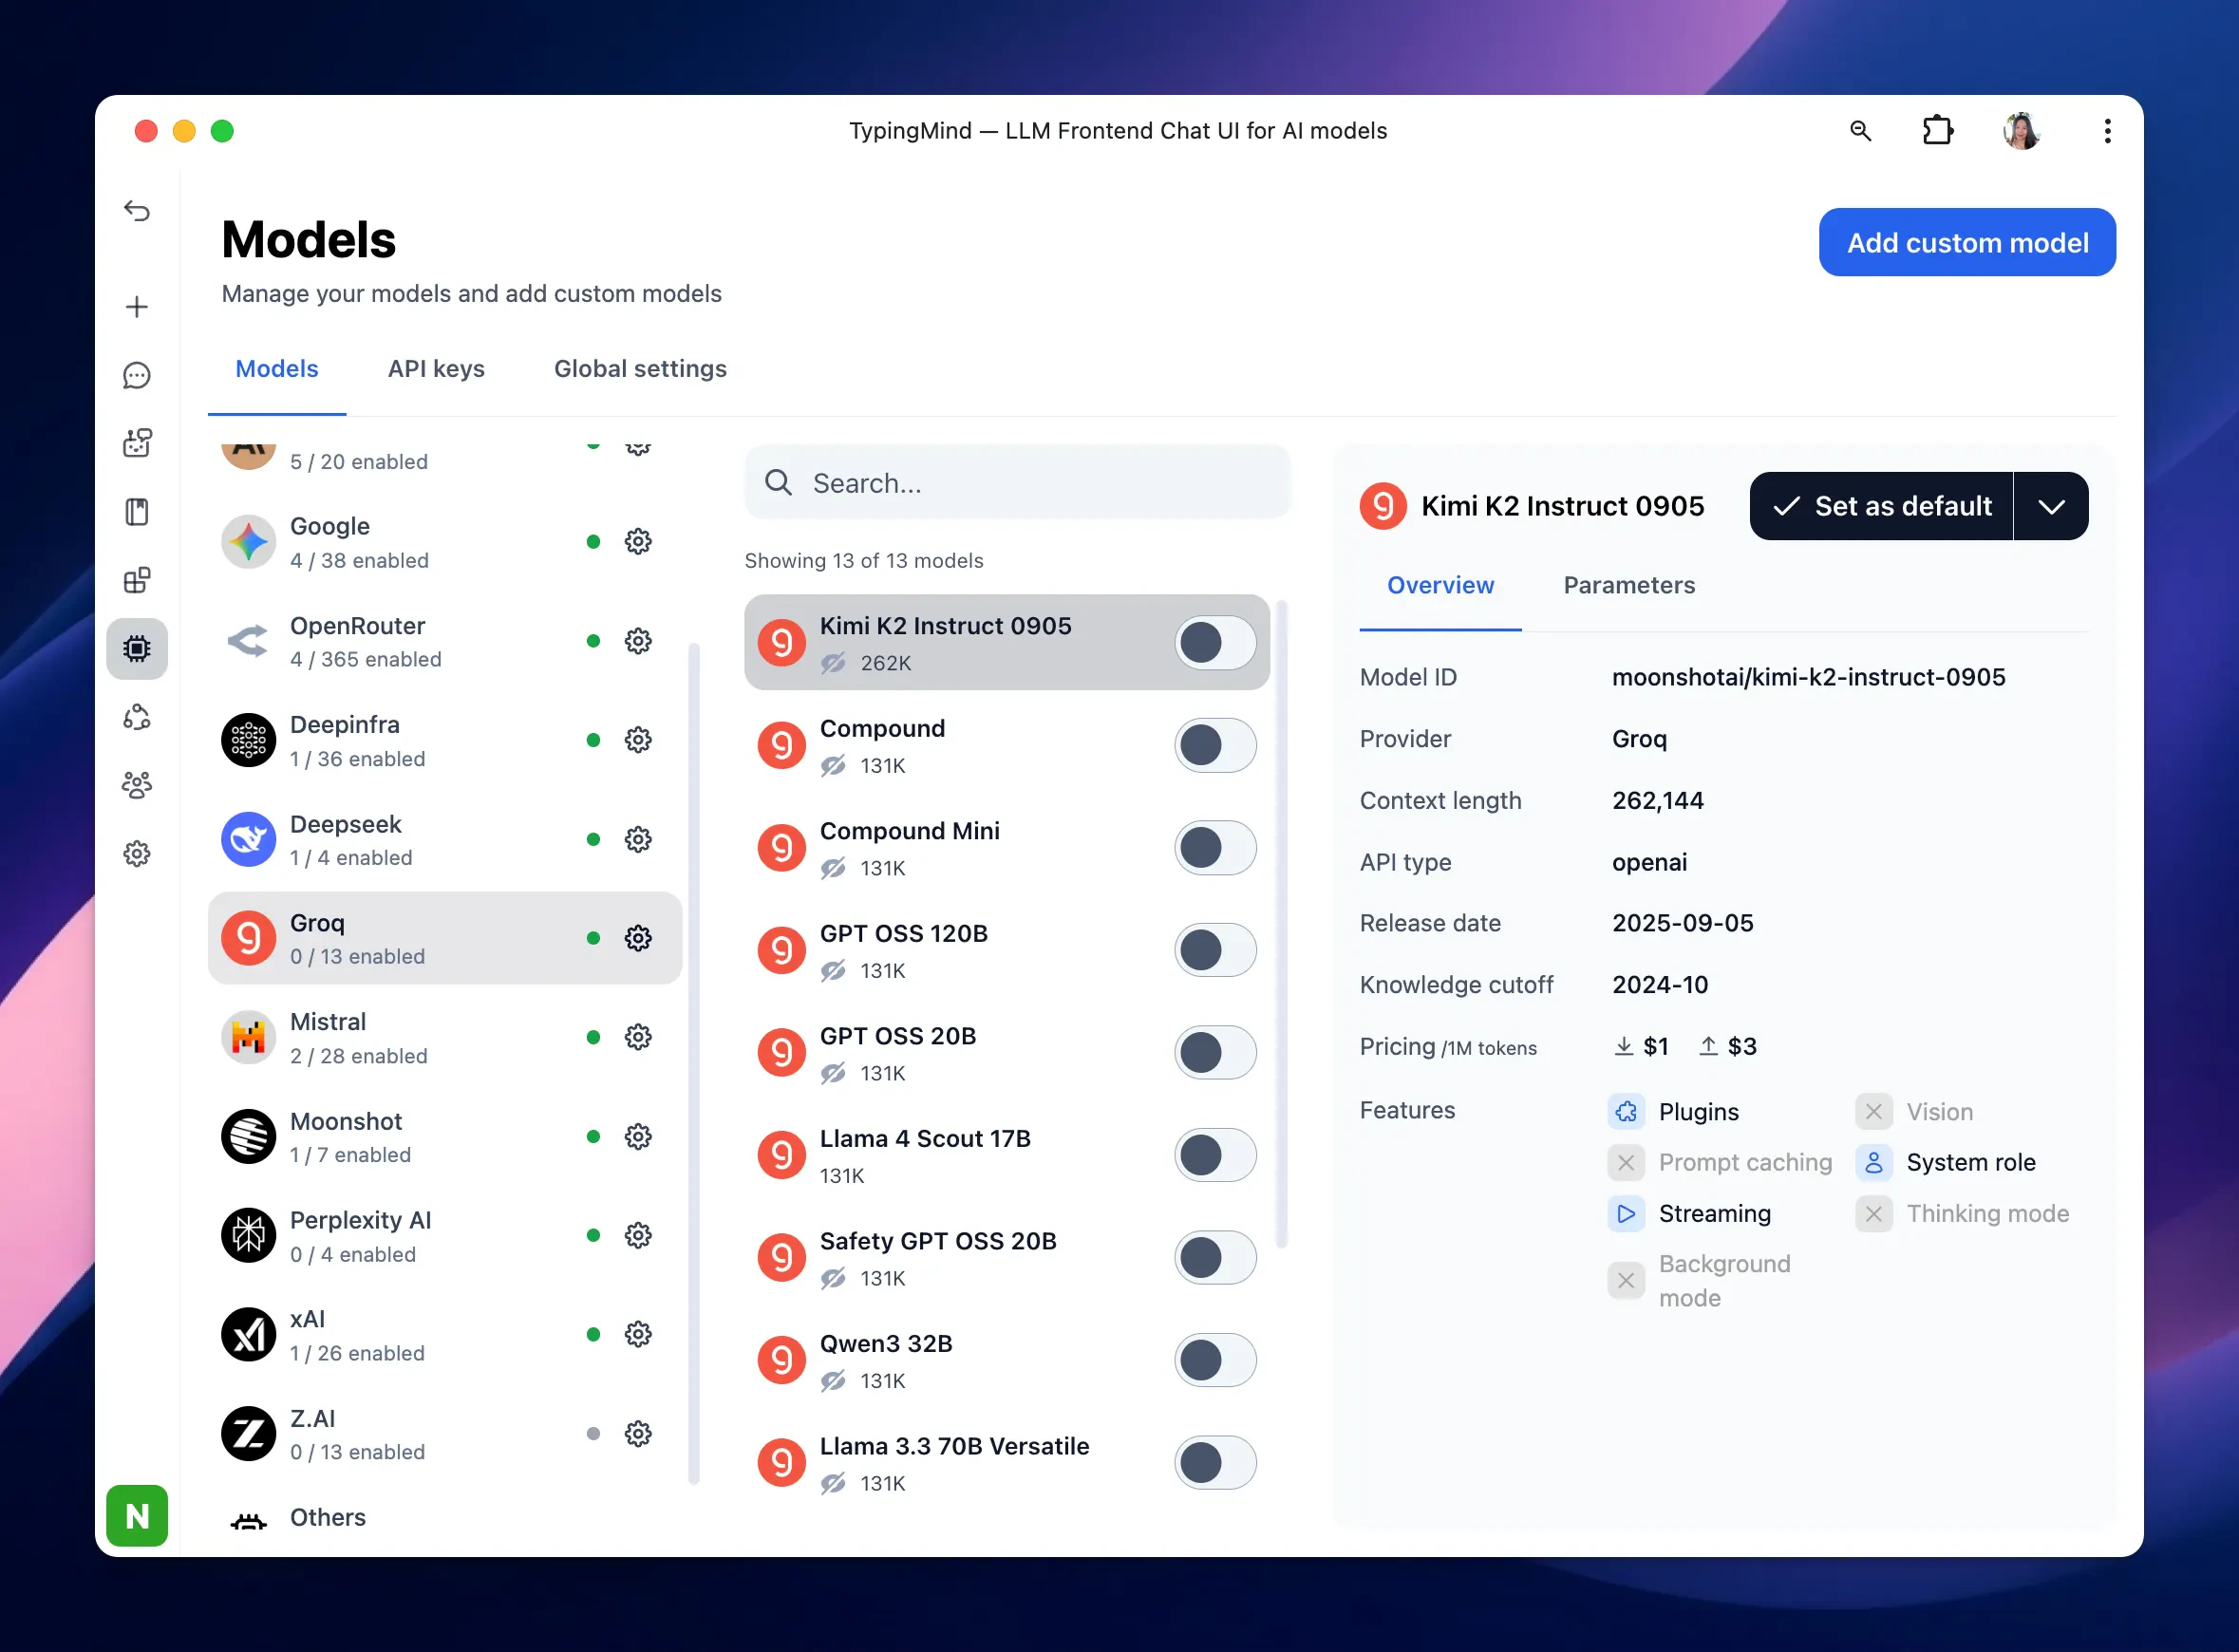Screen dimensions: 2239x1652
Task: Open Mistral provider settings gear
Action: [638, 1037]
